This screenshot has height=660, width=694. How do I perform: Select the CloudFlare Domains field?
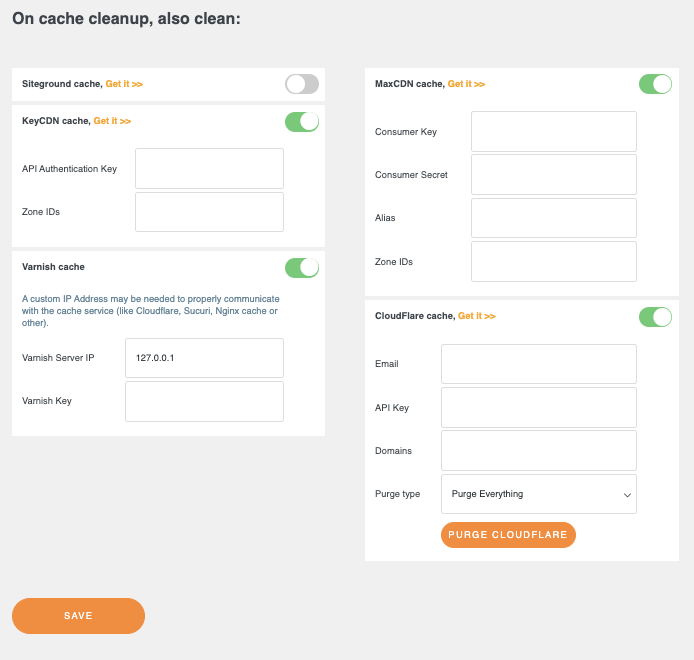pyautogui.click(x=539, y=451)
